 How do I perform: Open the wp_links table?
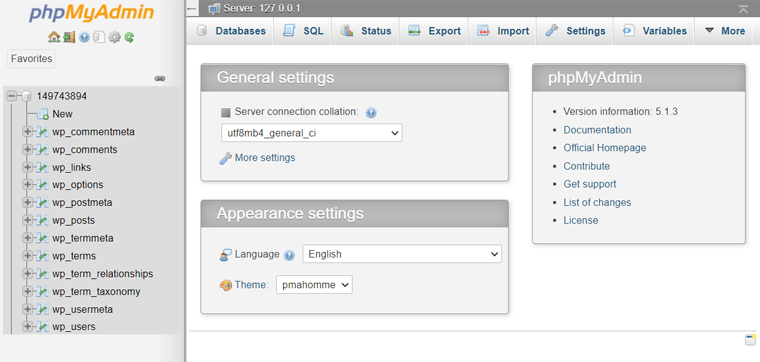tap(72, 168)
